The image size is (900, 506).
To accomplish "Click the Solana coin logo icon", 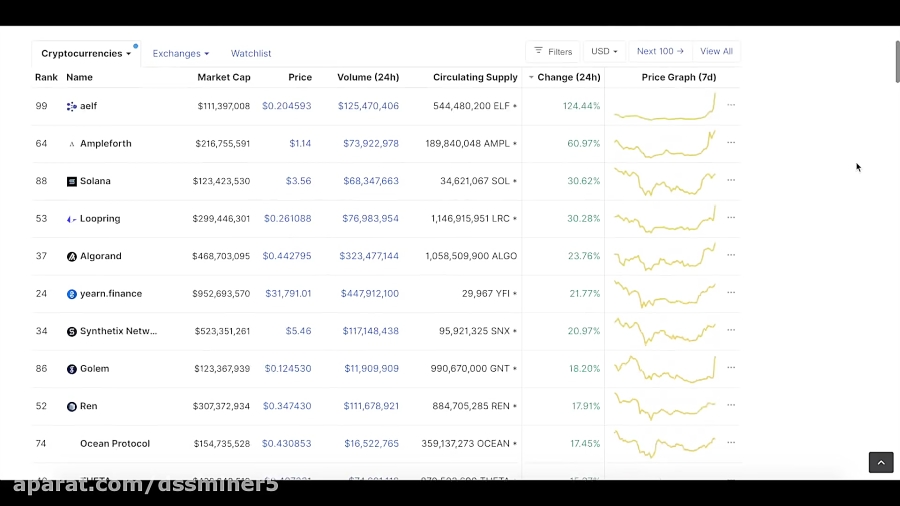I will (72, 181).
